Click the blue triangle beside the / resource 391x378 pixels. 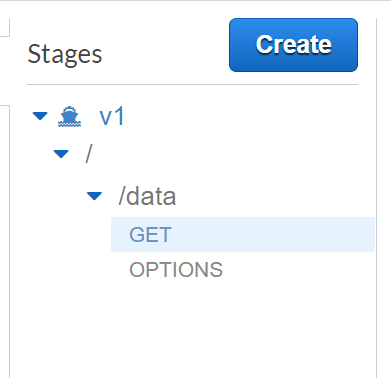[61, 154]
